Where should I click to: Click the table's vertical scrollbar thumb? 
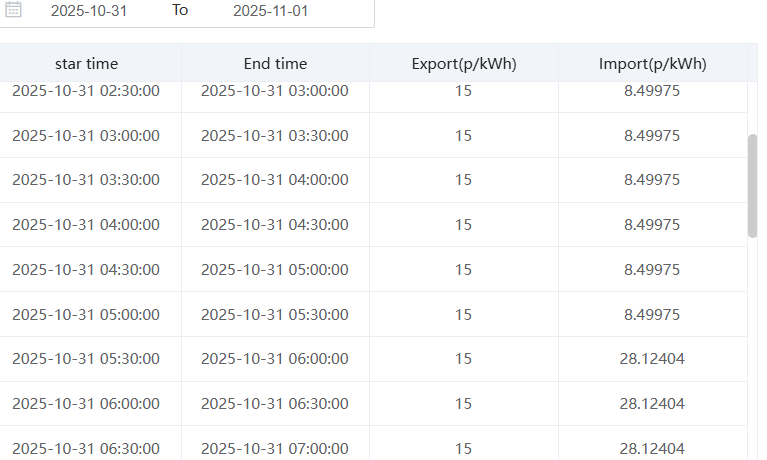(x=753, y=185)
